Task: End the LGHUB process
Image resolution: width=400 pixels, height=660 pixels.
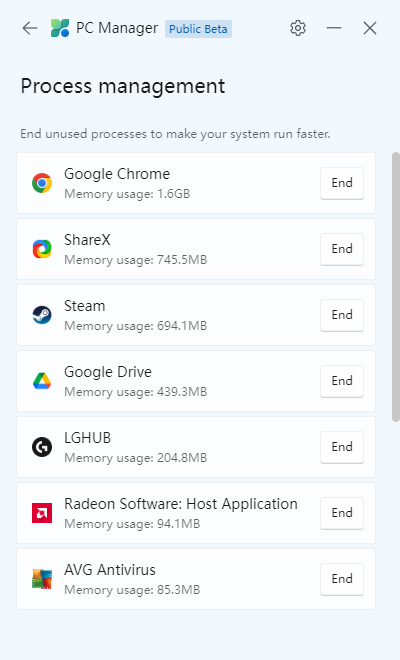Action: [x=342, y=447]
